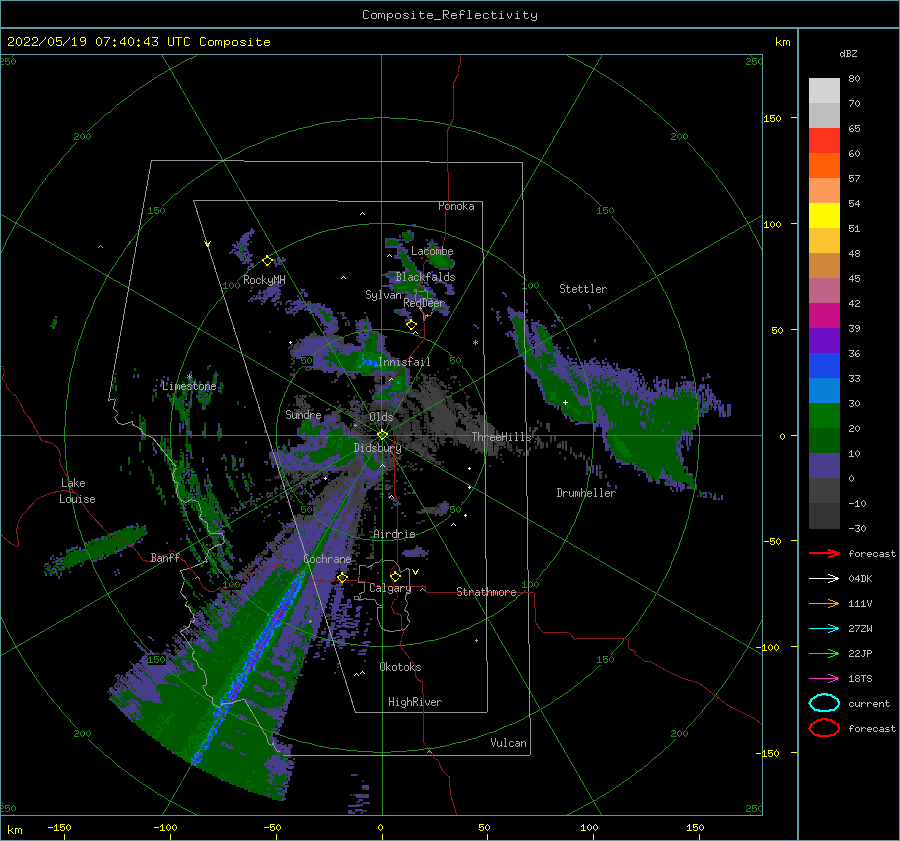Pick the magenta 18TS arrow legend icon

(824, 679)
